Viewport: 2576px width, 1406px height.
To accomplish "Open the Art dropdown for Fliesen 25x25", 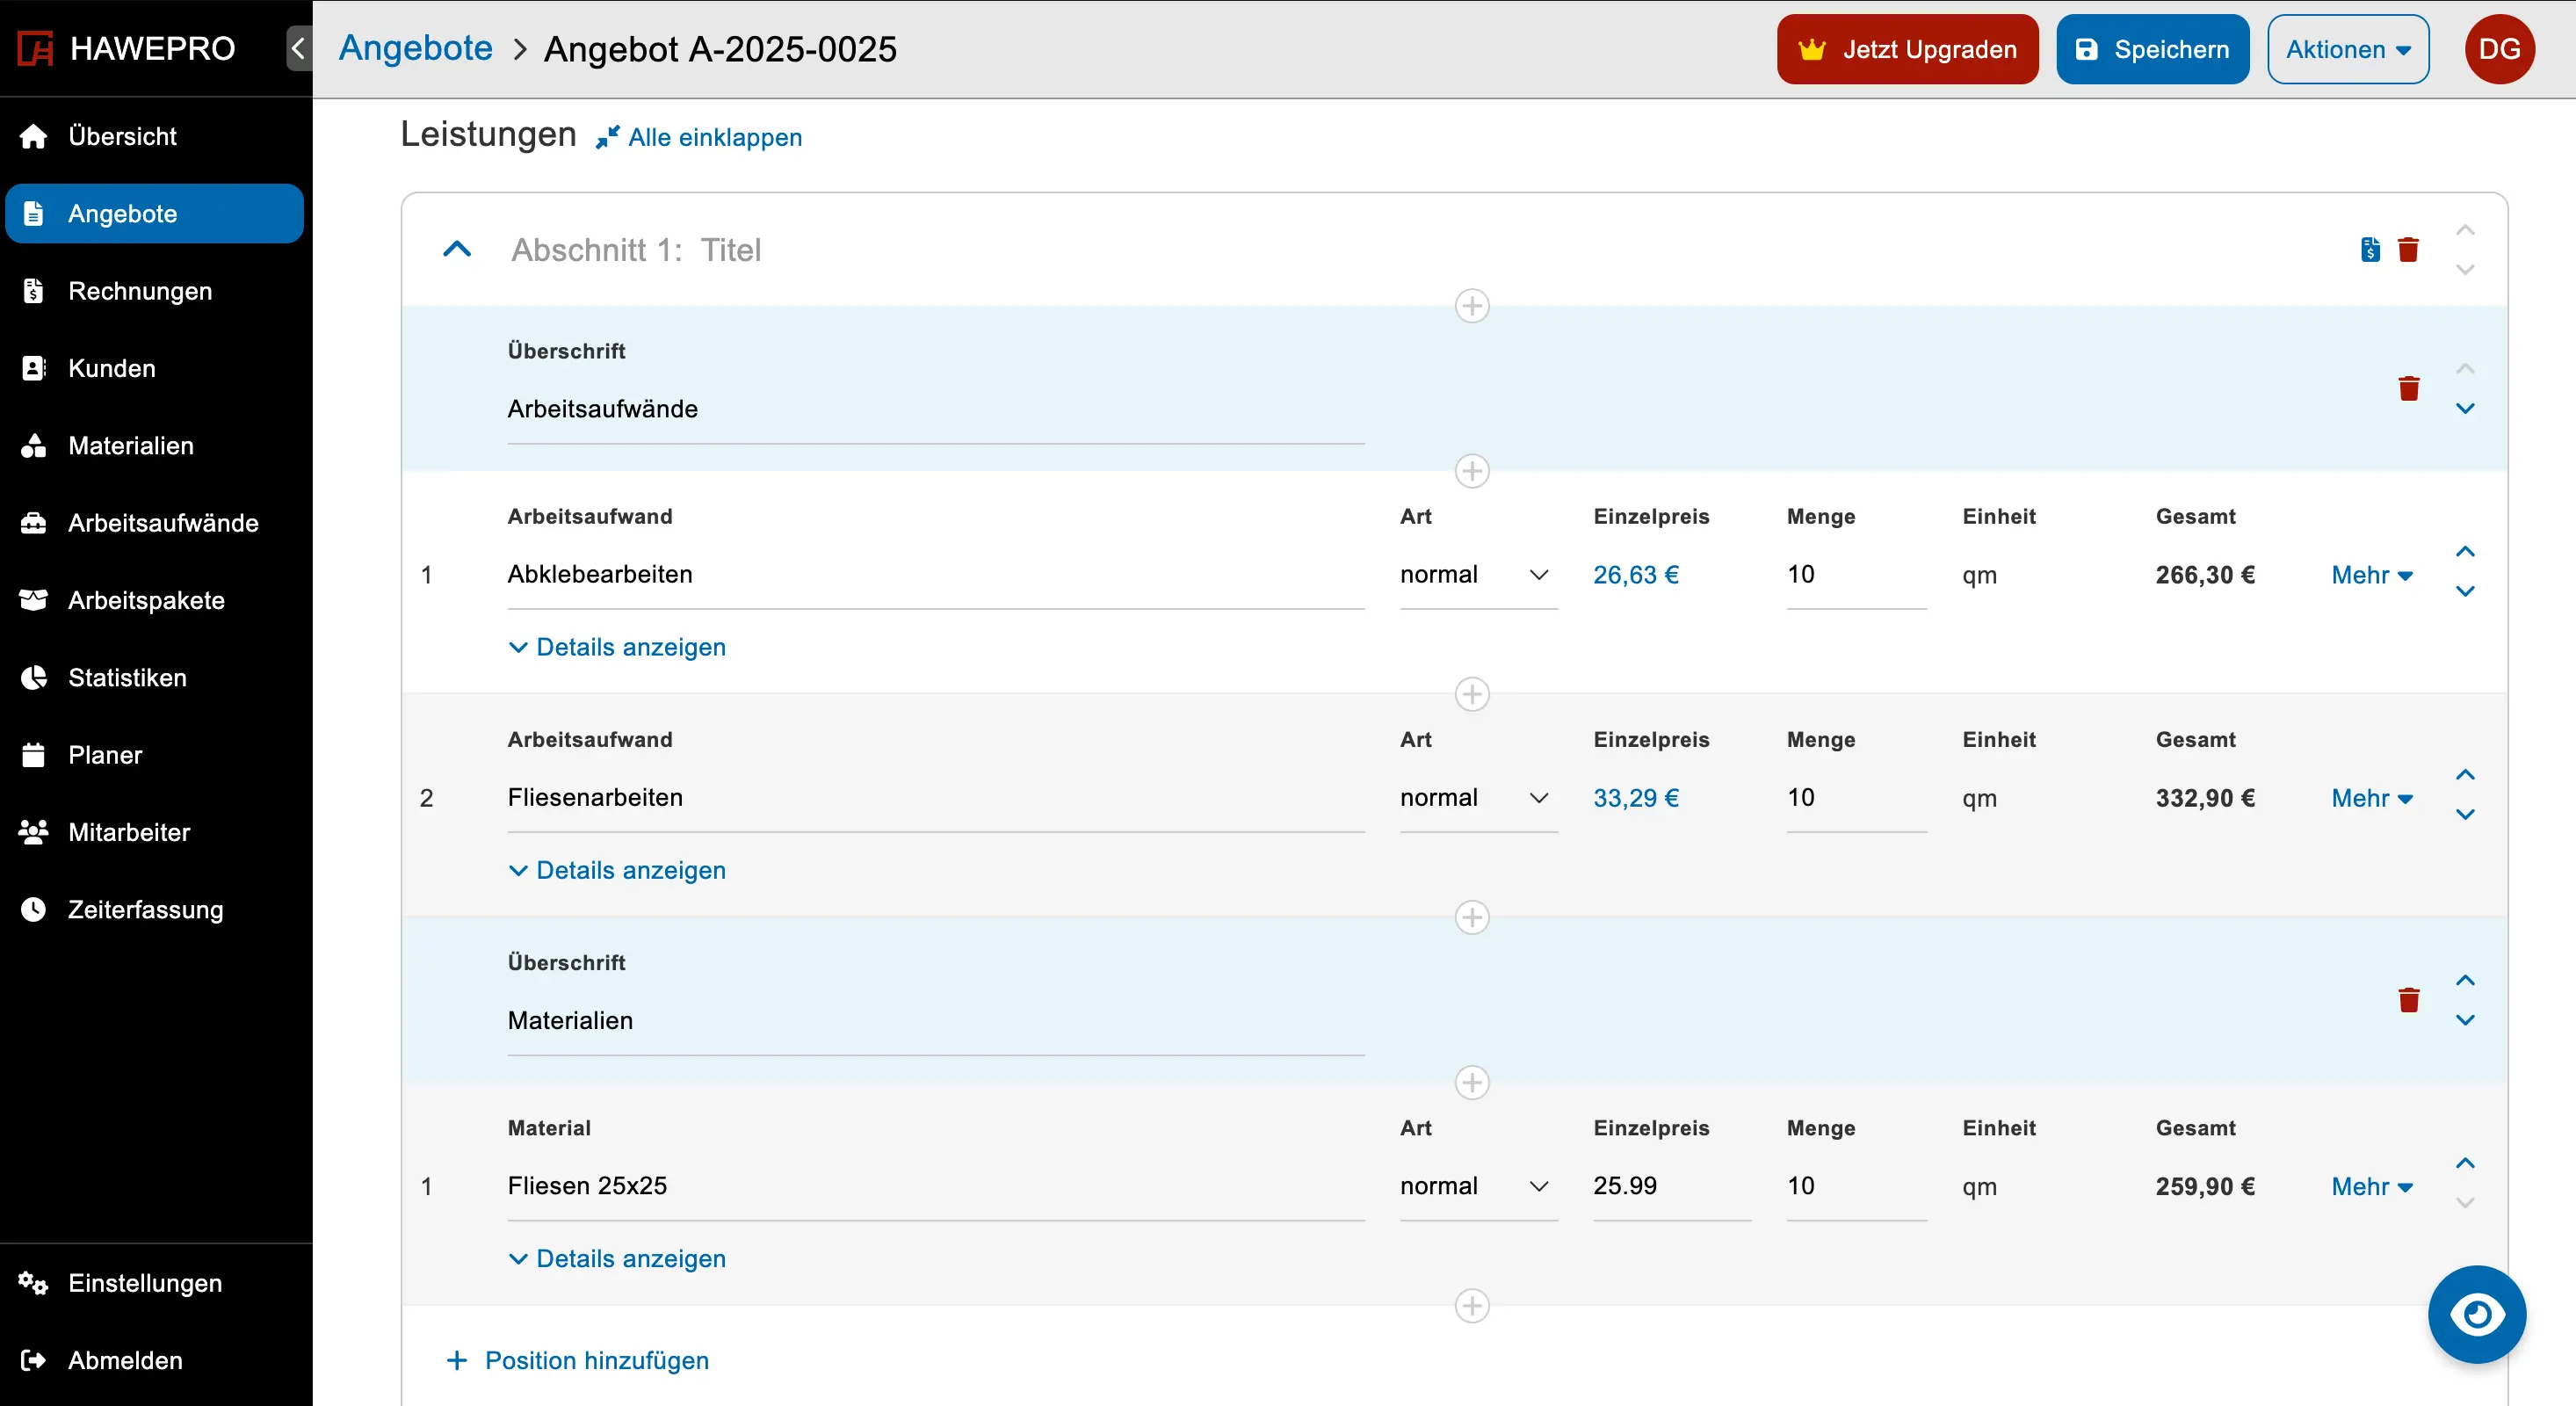I will click(1478, 1186).
